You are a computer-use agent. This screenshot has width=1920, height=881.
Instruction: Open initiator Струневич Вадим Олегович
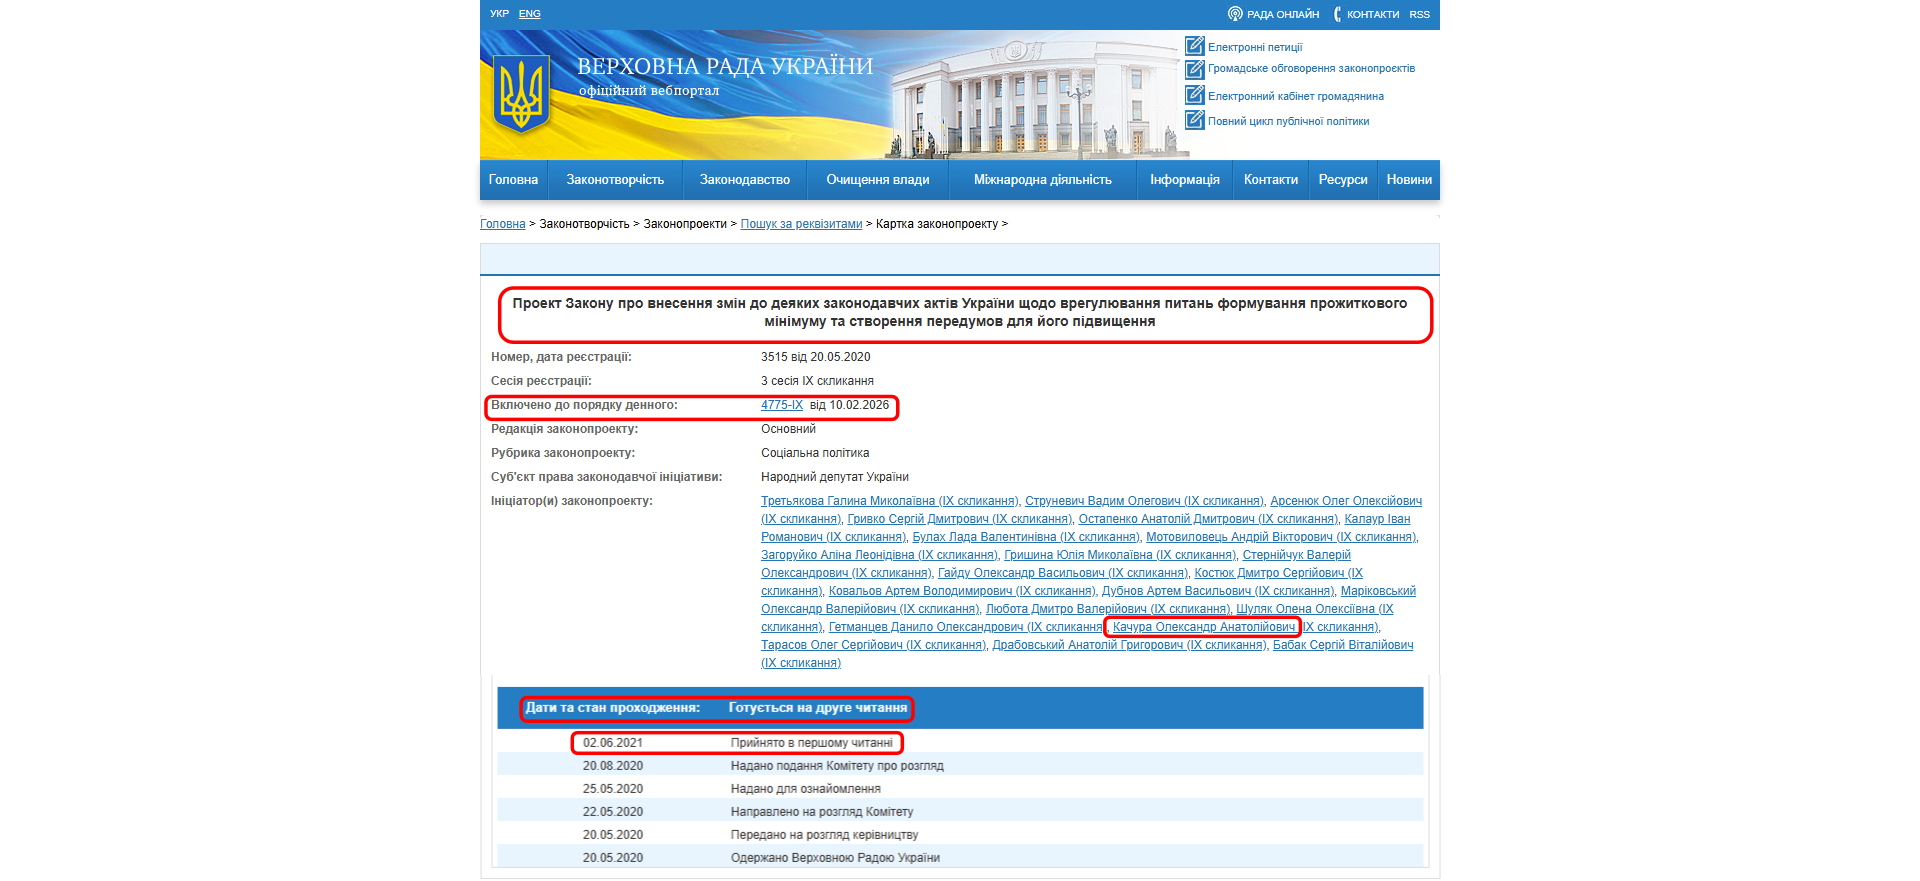(1144, 501)
